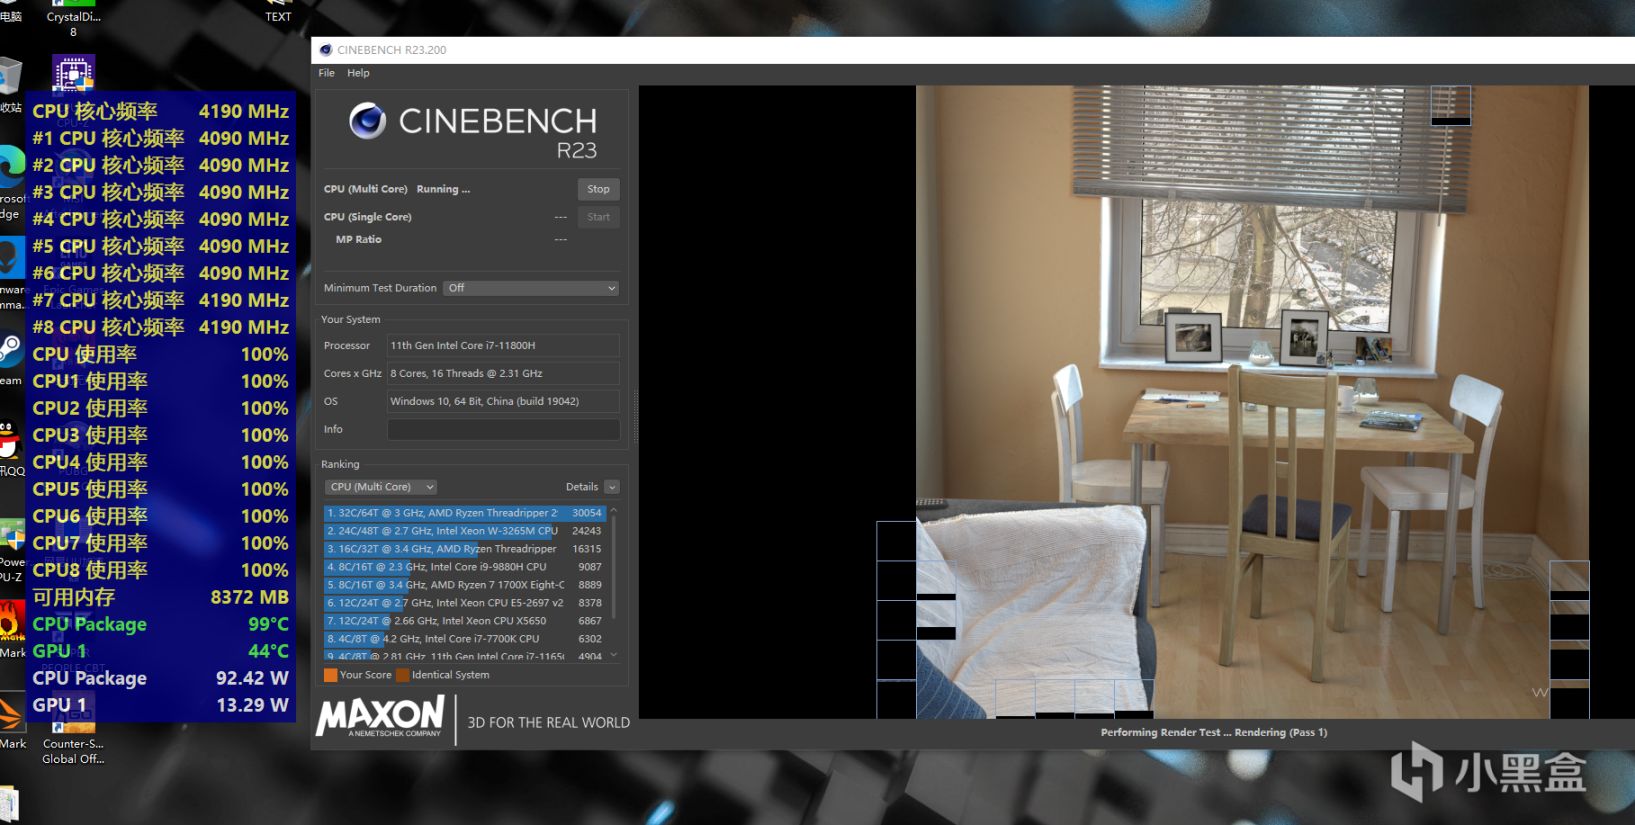
Task: Click the Cinebench icon in the title bar
Action: tap(325, 50)
